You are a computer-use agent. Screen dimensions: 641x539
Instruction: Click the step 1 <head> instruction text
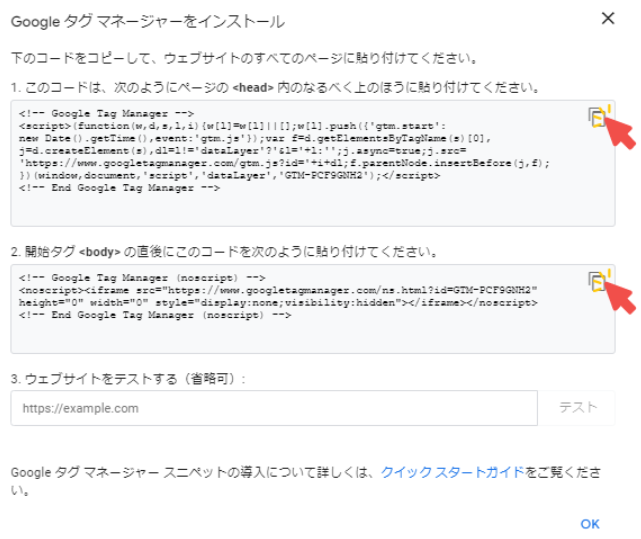[x=276, y=88]
